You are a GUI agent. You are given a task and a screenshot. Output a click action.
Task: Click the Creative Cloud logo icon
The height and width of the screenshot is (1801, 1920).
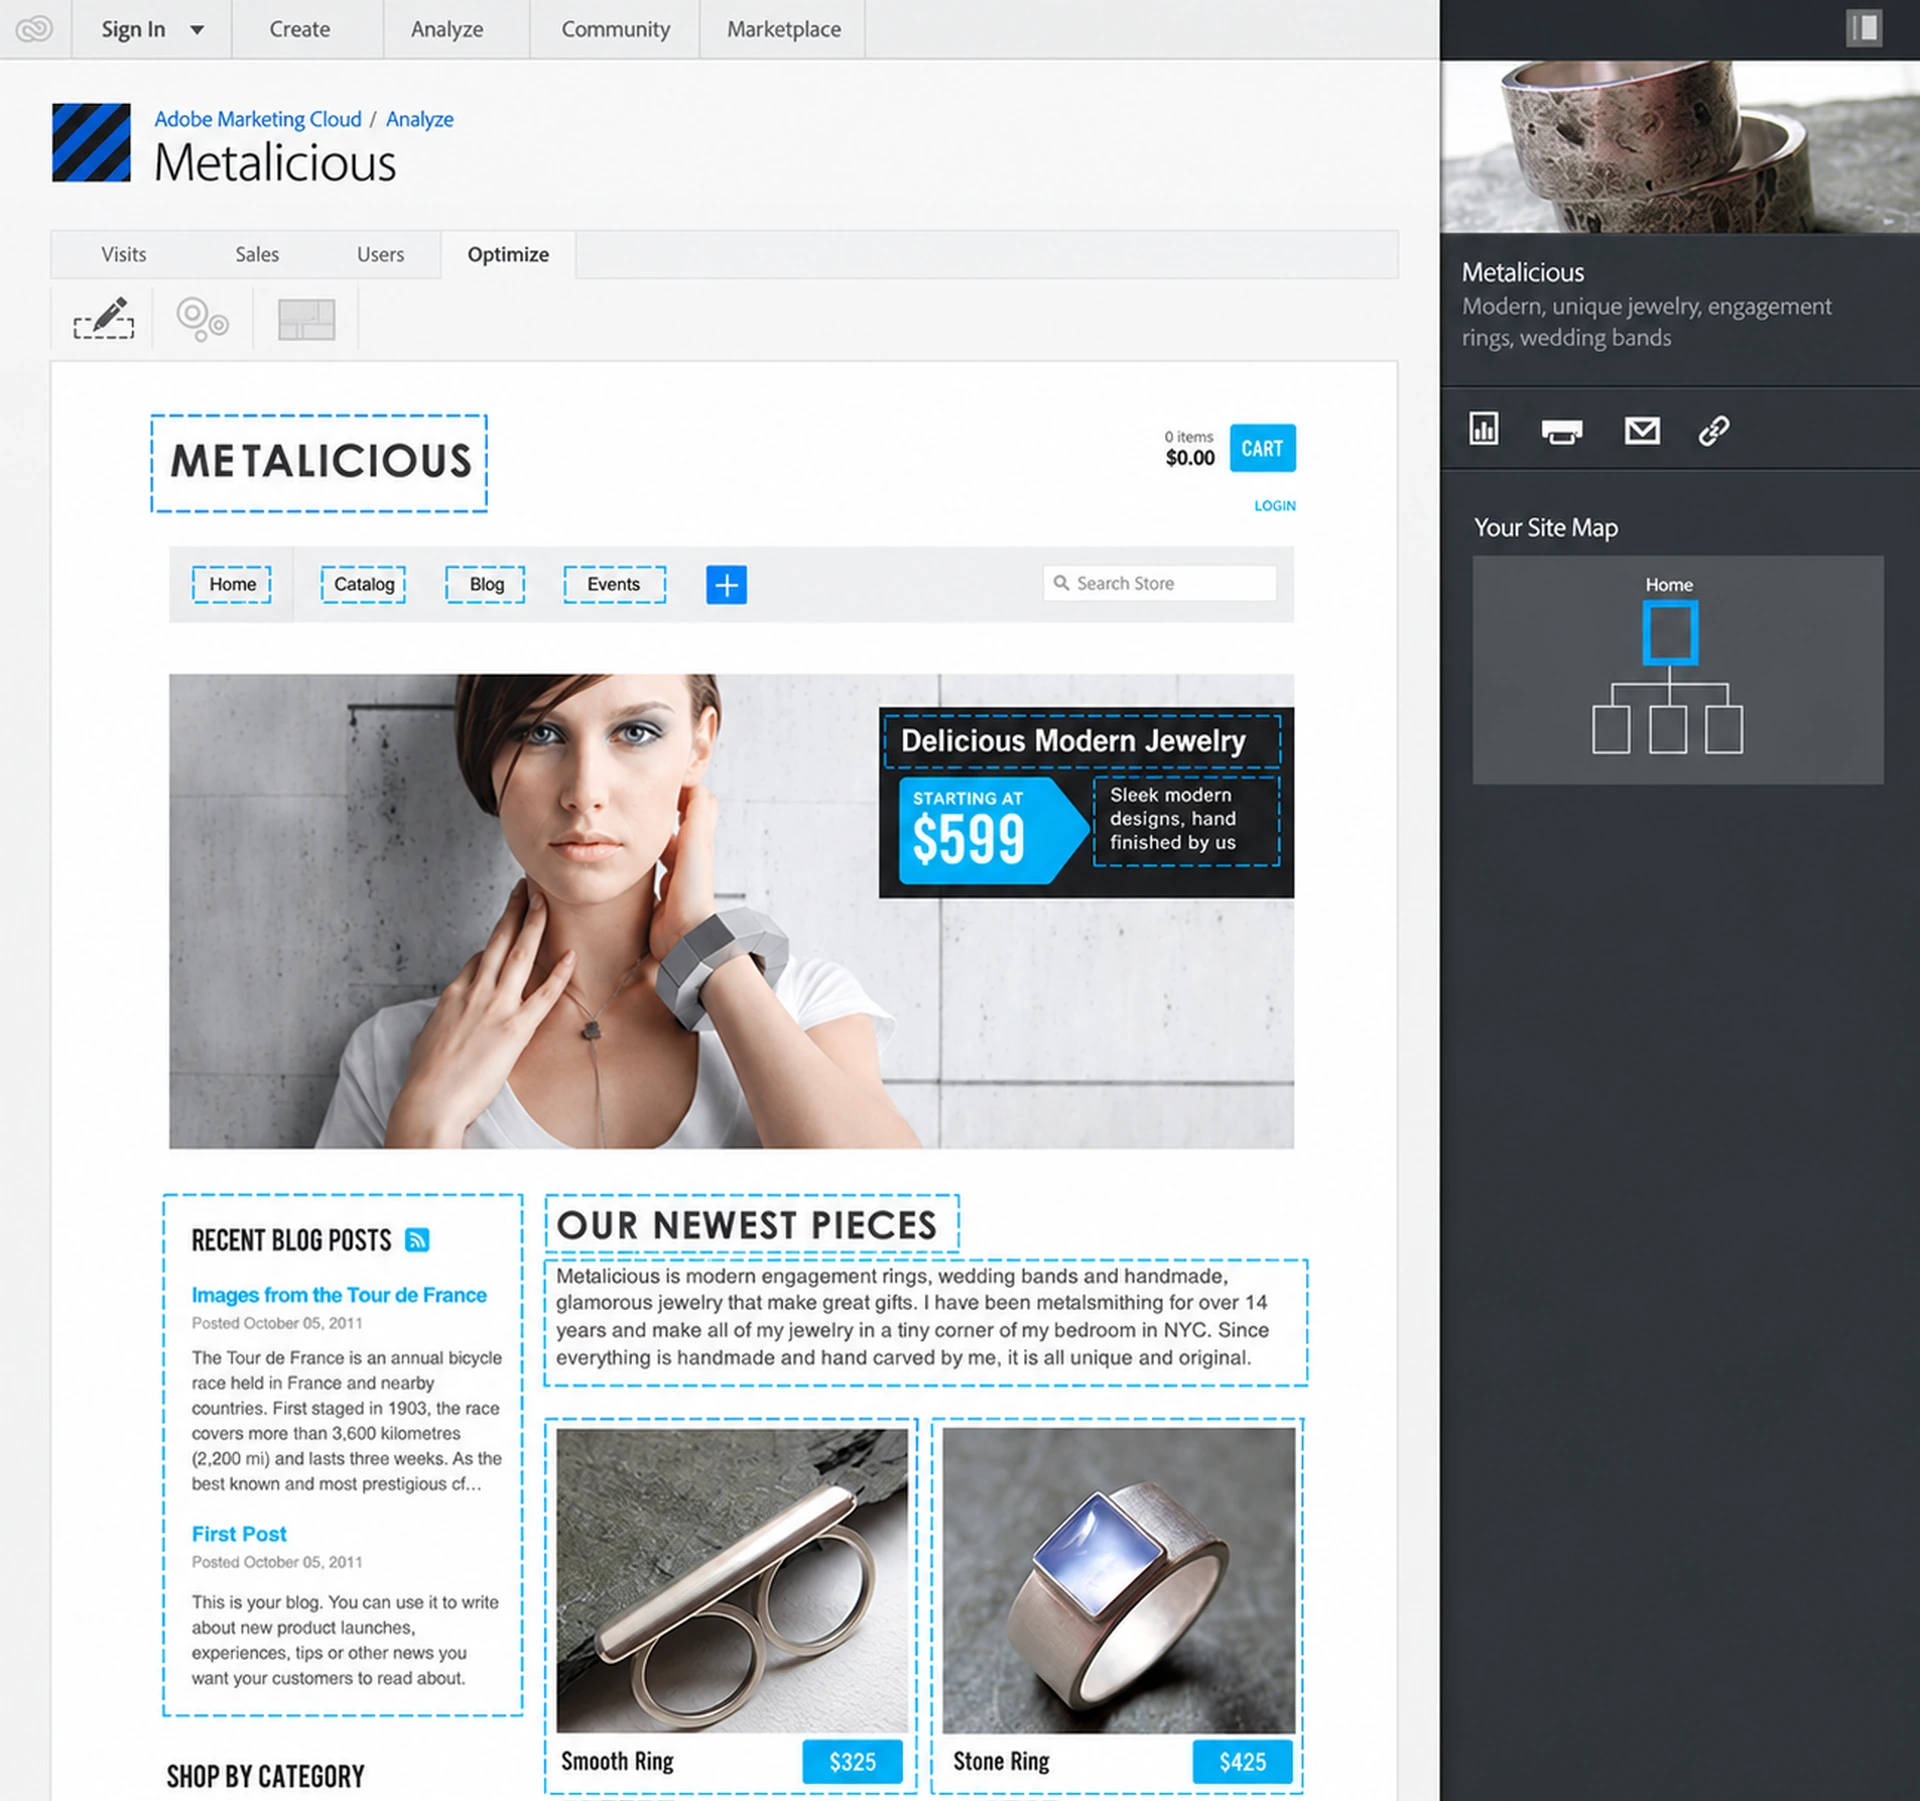point(34,29)
